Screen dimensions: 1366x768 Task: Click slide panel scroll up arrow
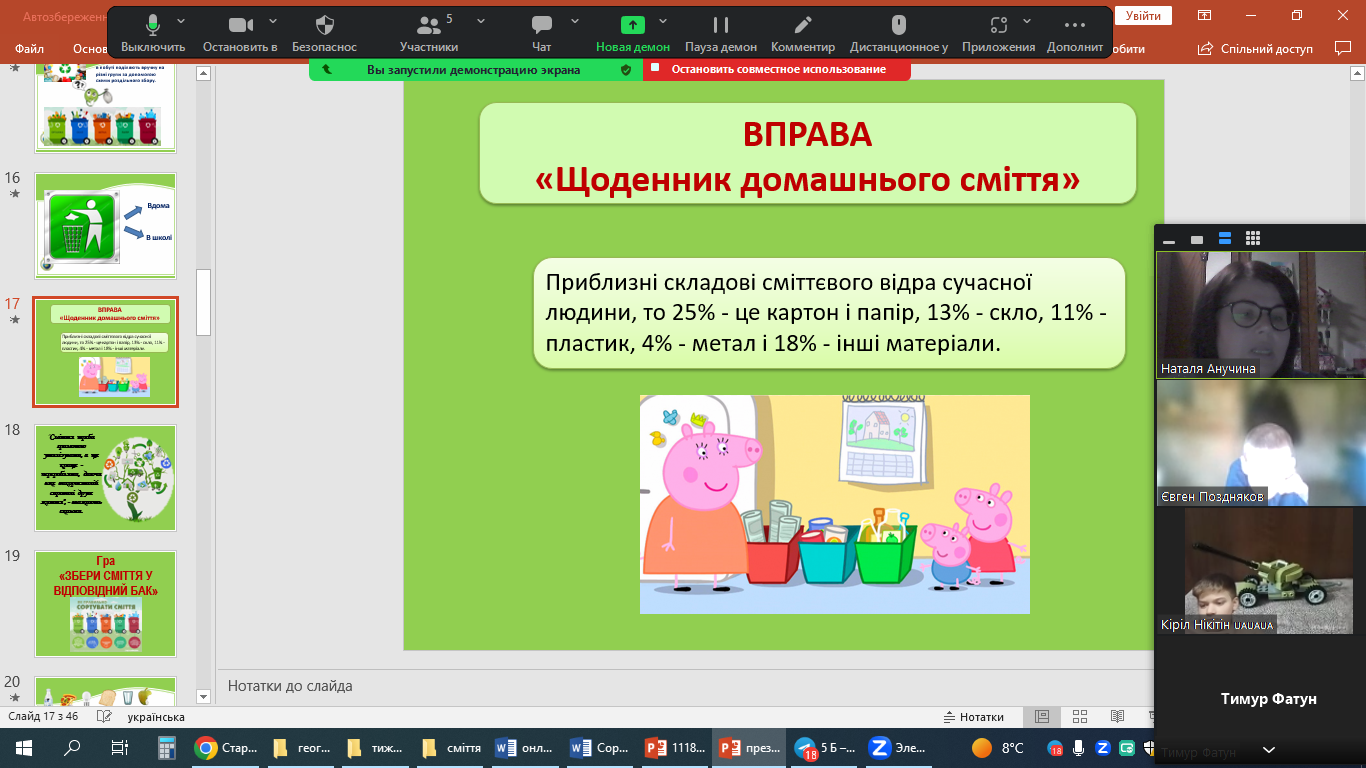click(203, 73)
